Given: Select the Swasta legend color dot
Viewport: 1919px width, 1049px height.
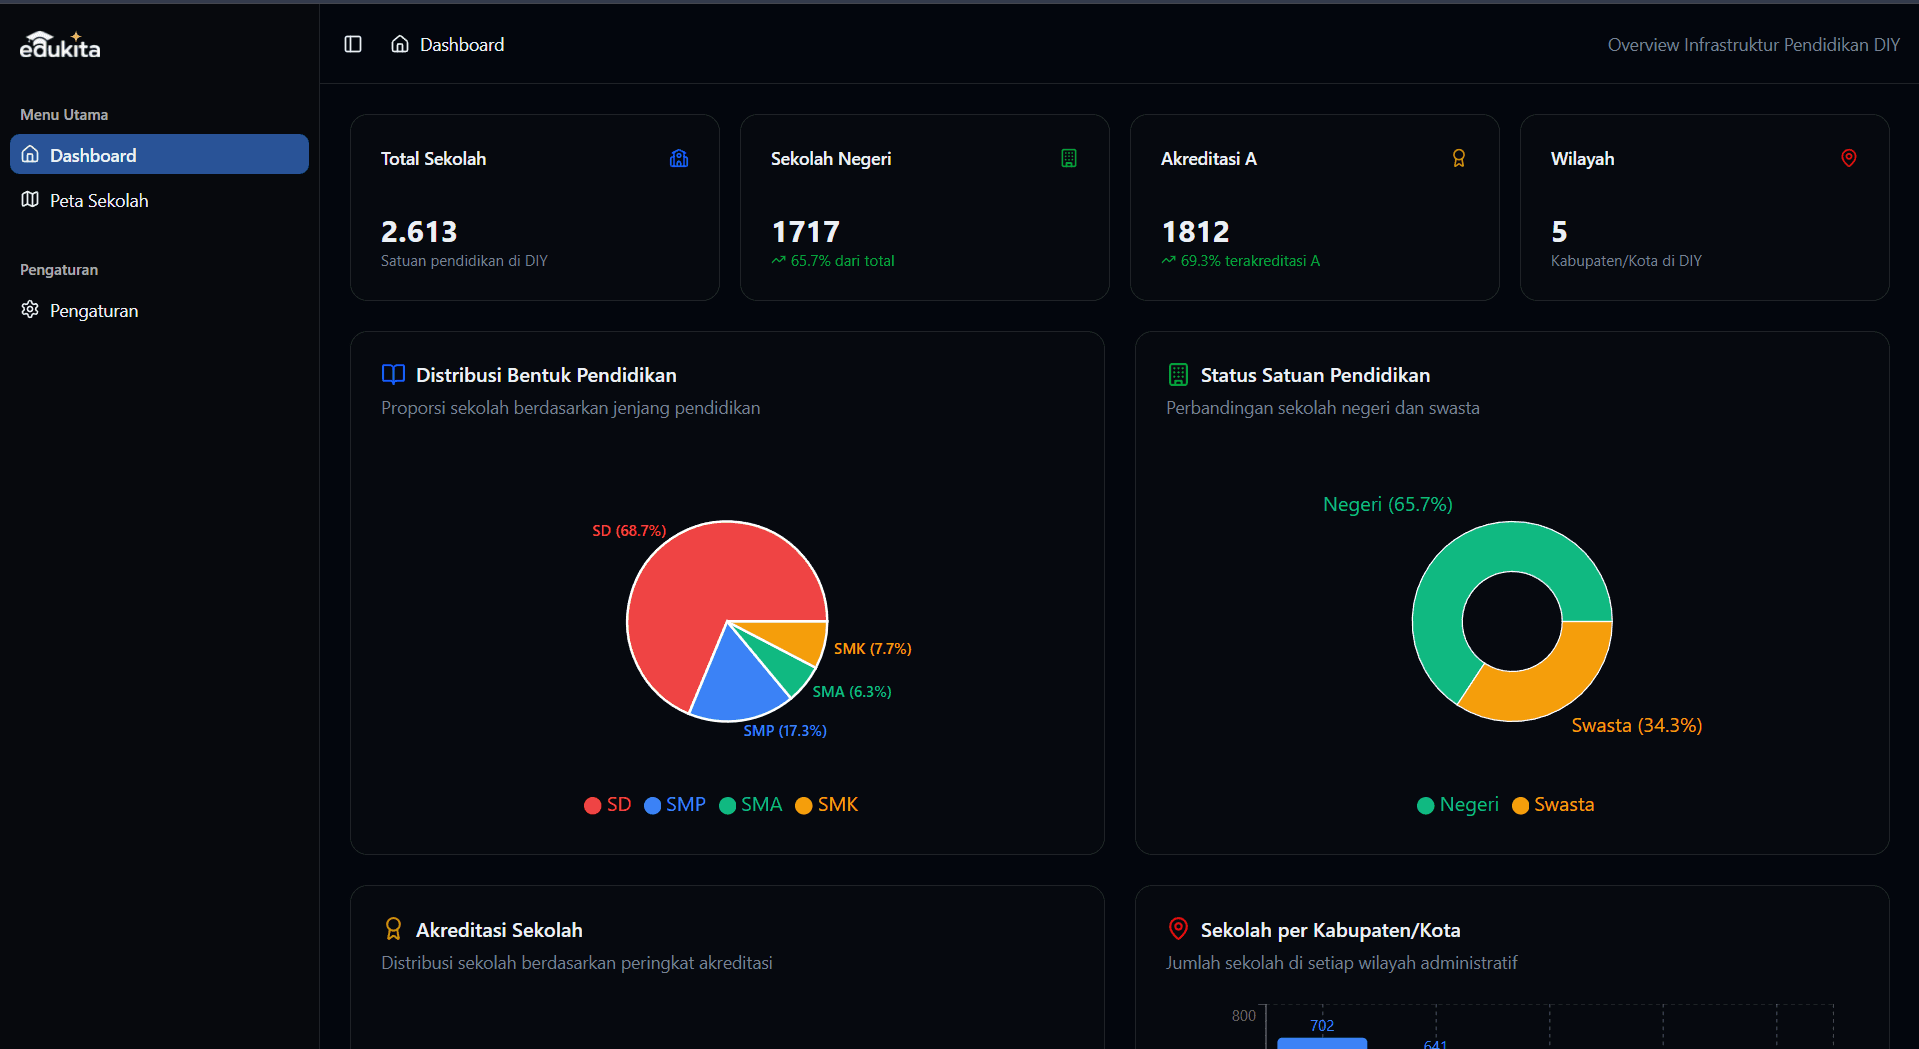Looking at the screenshot, I should coord(1520,806).
